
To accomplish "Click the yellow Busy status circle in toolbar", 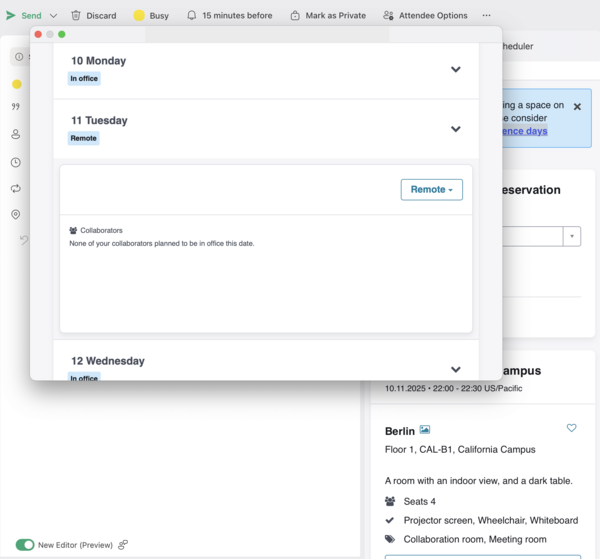I will 139,16.
